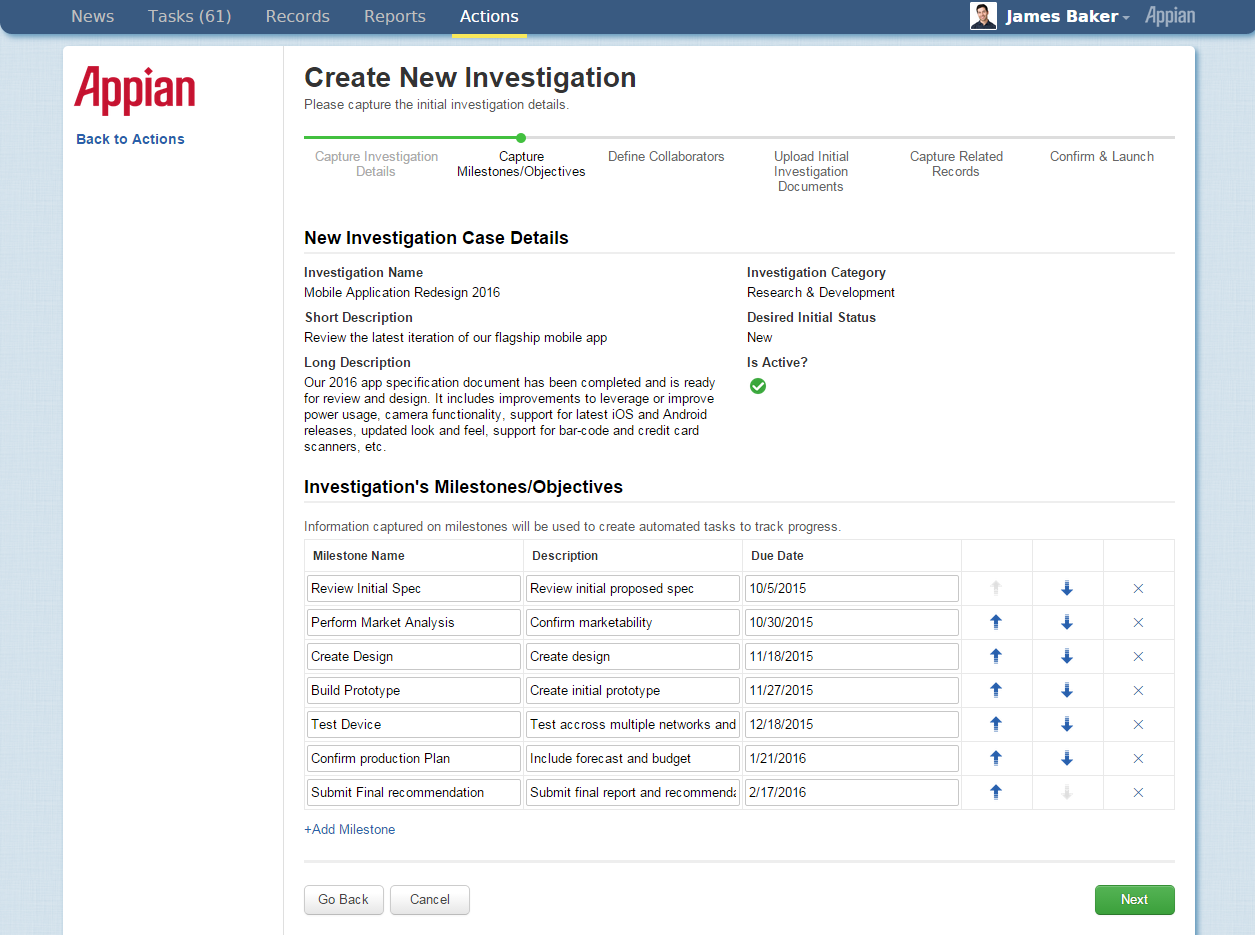This screenshot has height=935, width=1255.
Task: Cancel the new investigation form
Action: pos(429,899)
